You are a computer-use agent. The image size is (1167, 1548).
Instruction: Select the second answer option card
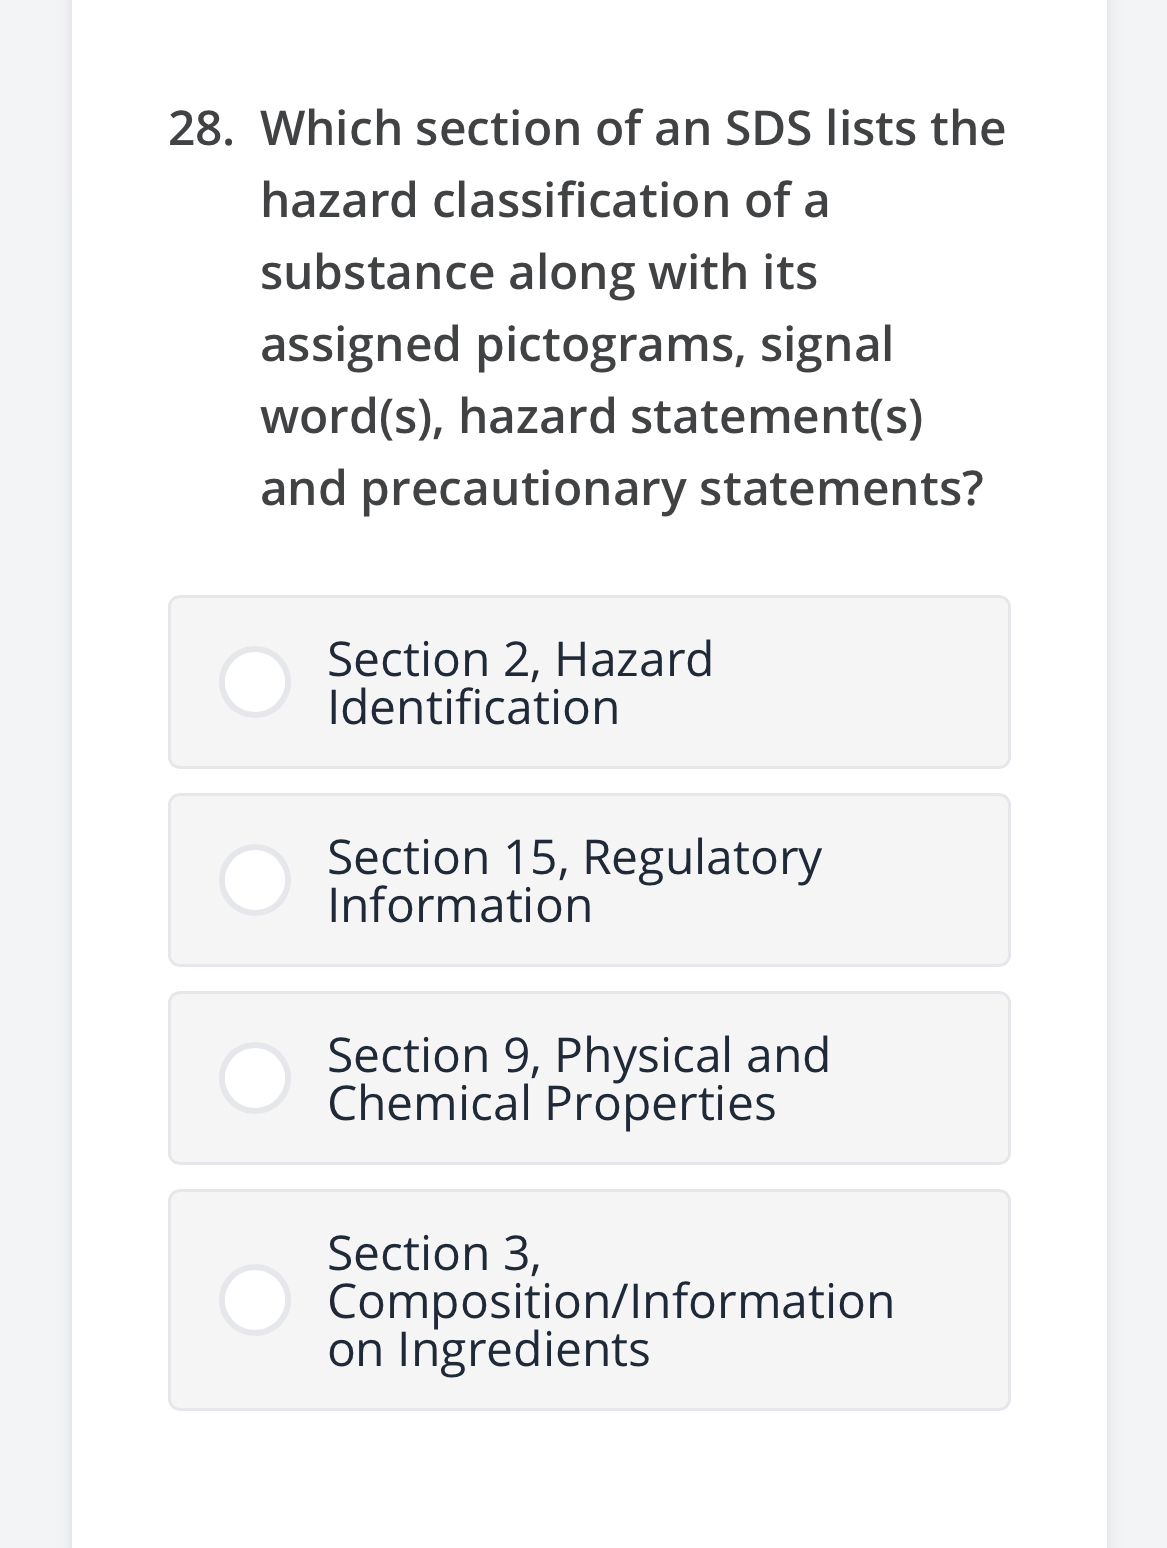589,879
